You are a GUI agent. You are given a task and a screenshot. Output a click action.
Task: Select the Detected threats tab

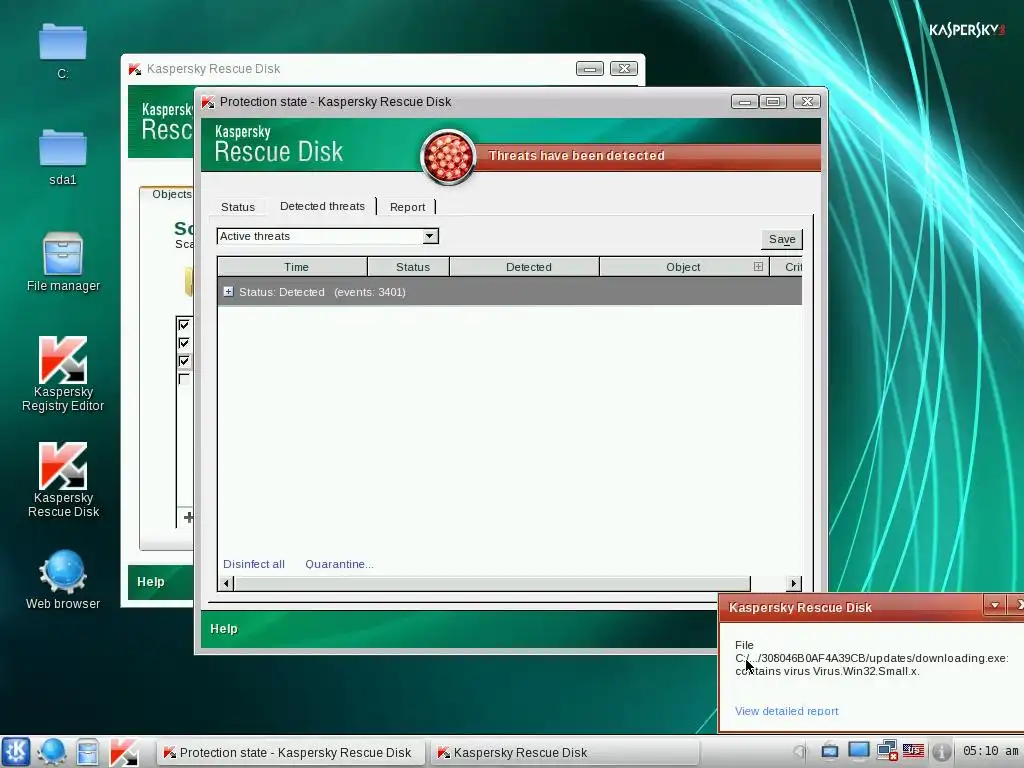(x=322, y=206)
